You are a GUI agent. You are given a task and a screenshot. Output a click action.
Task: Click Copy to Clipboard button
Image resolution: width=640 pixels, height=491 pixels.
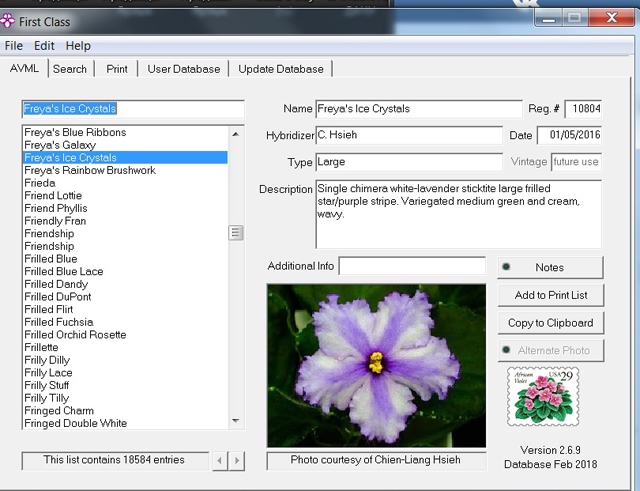551,323
